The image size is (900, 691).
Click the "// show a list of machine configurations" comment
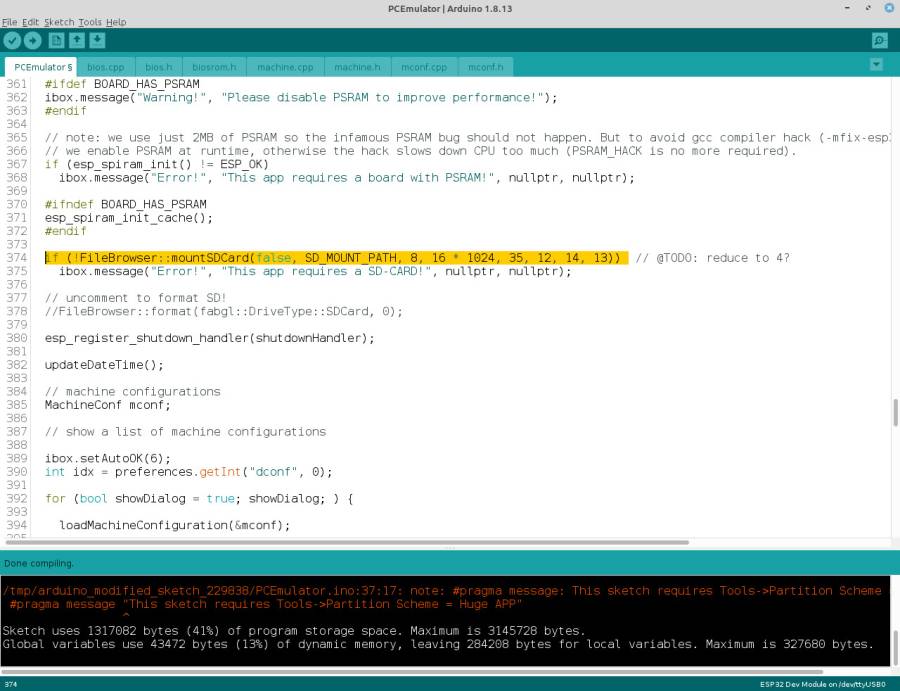coord(185,432)
